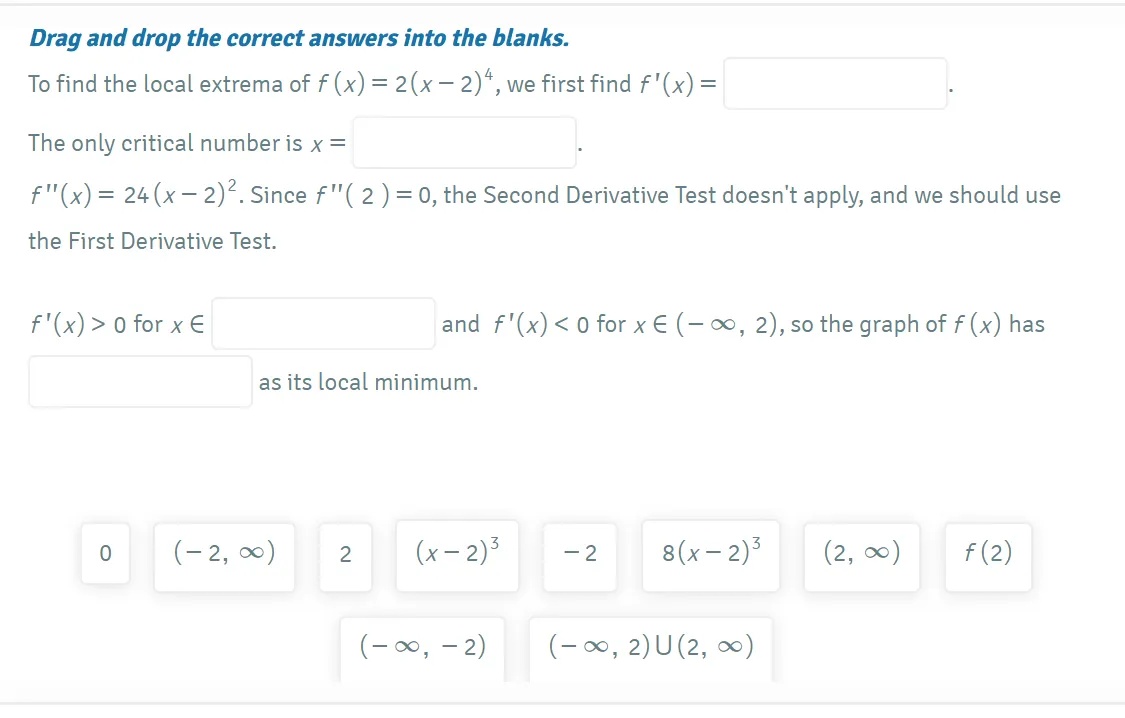Click the blank after x ∈
This screenshot has height=718, width=1125.
pos(322,323)
